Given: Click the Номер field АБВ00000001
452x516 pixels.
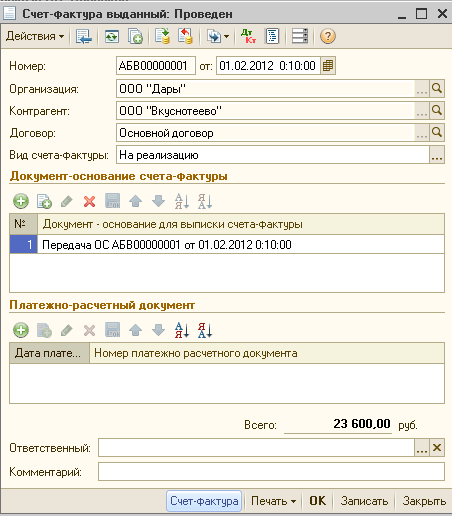Looking at the screenshot, I should tap(156, 66).
